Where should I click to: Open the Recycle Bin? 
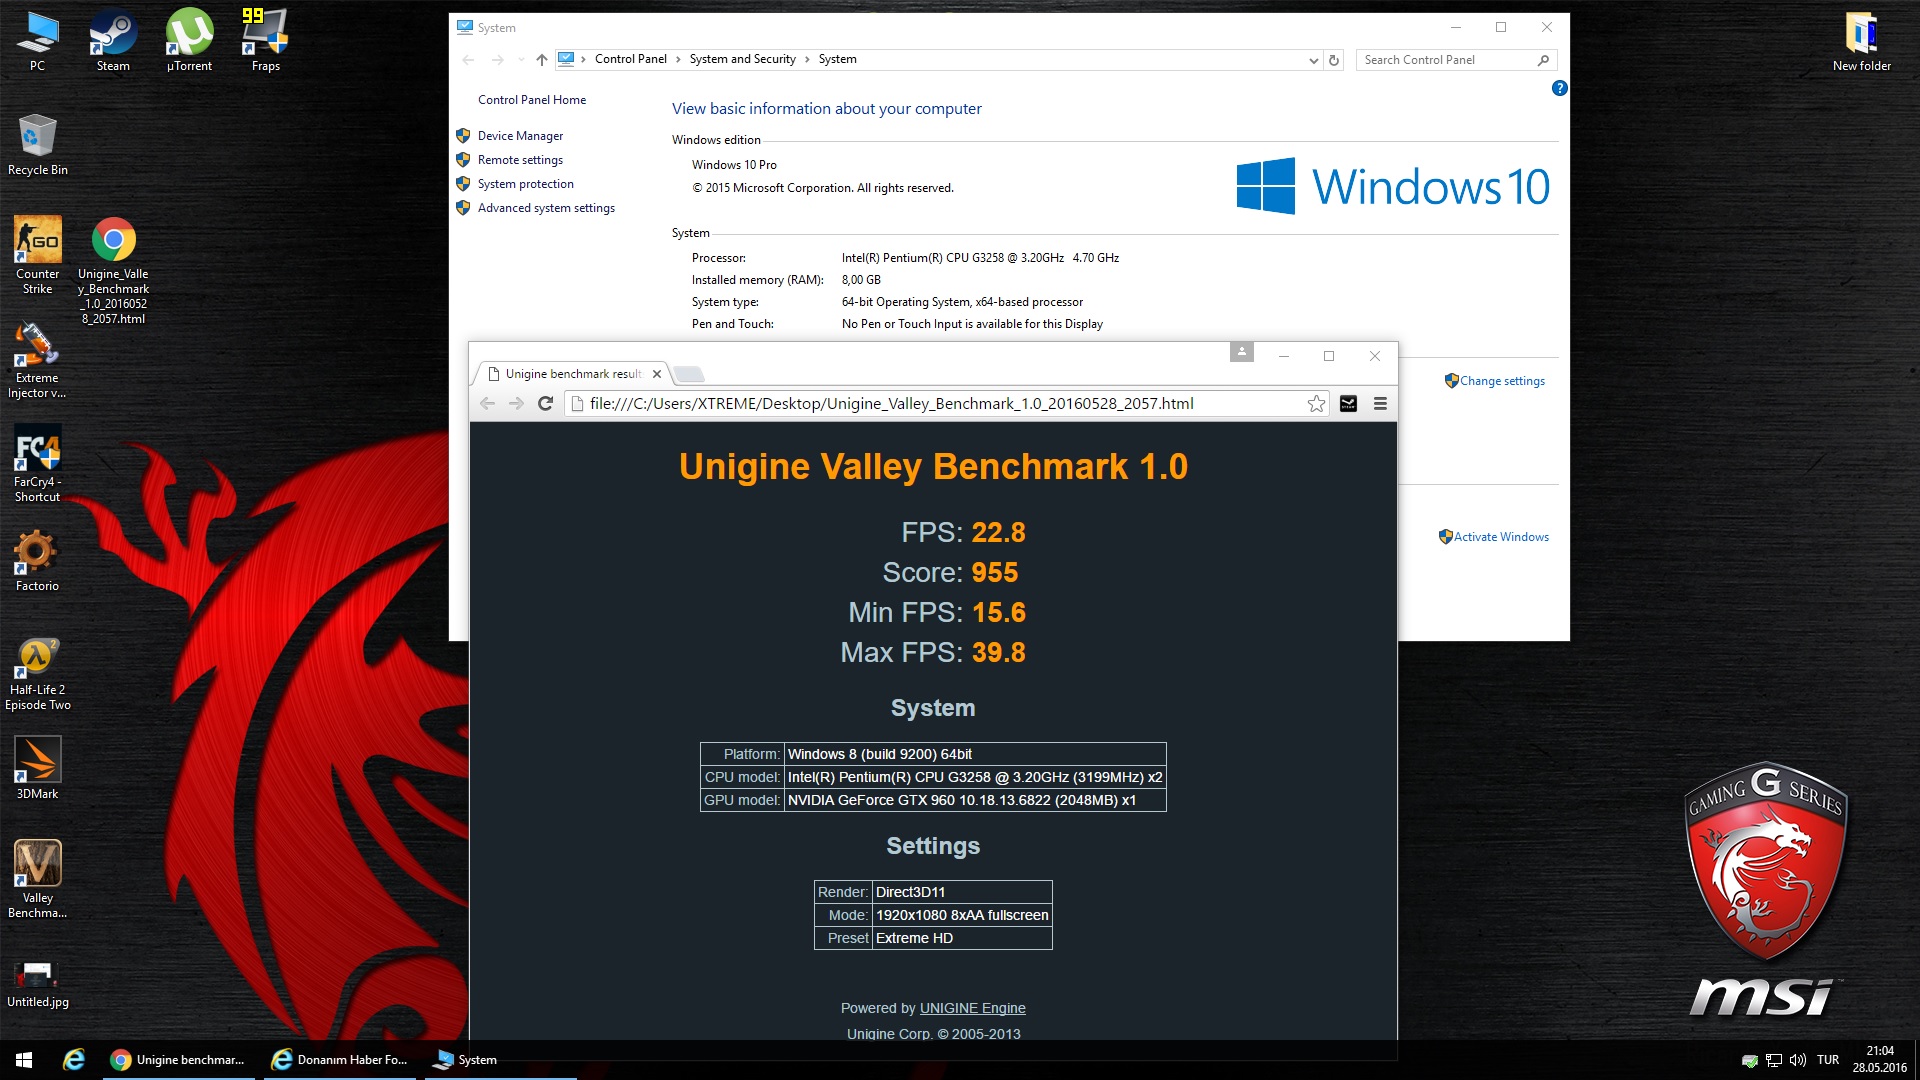[38, 145]
